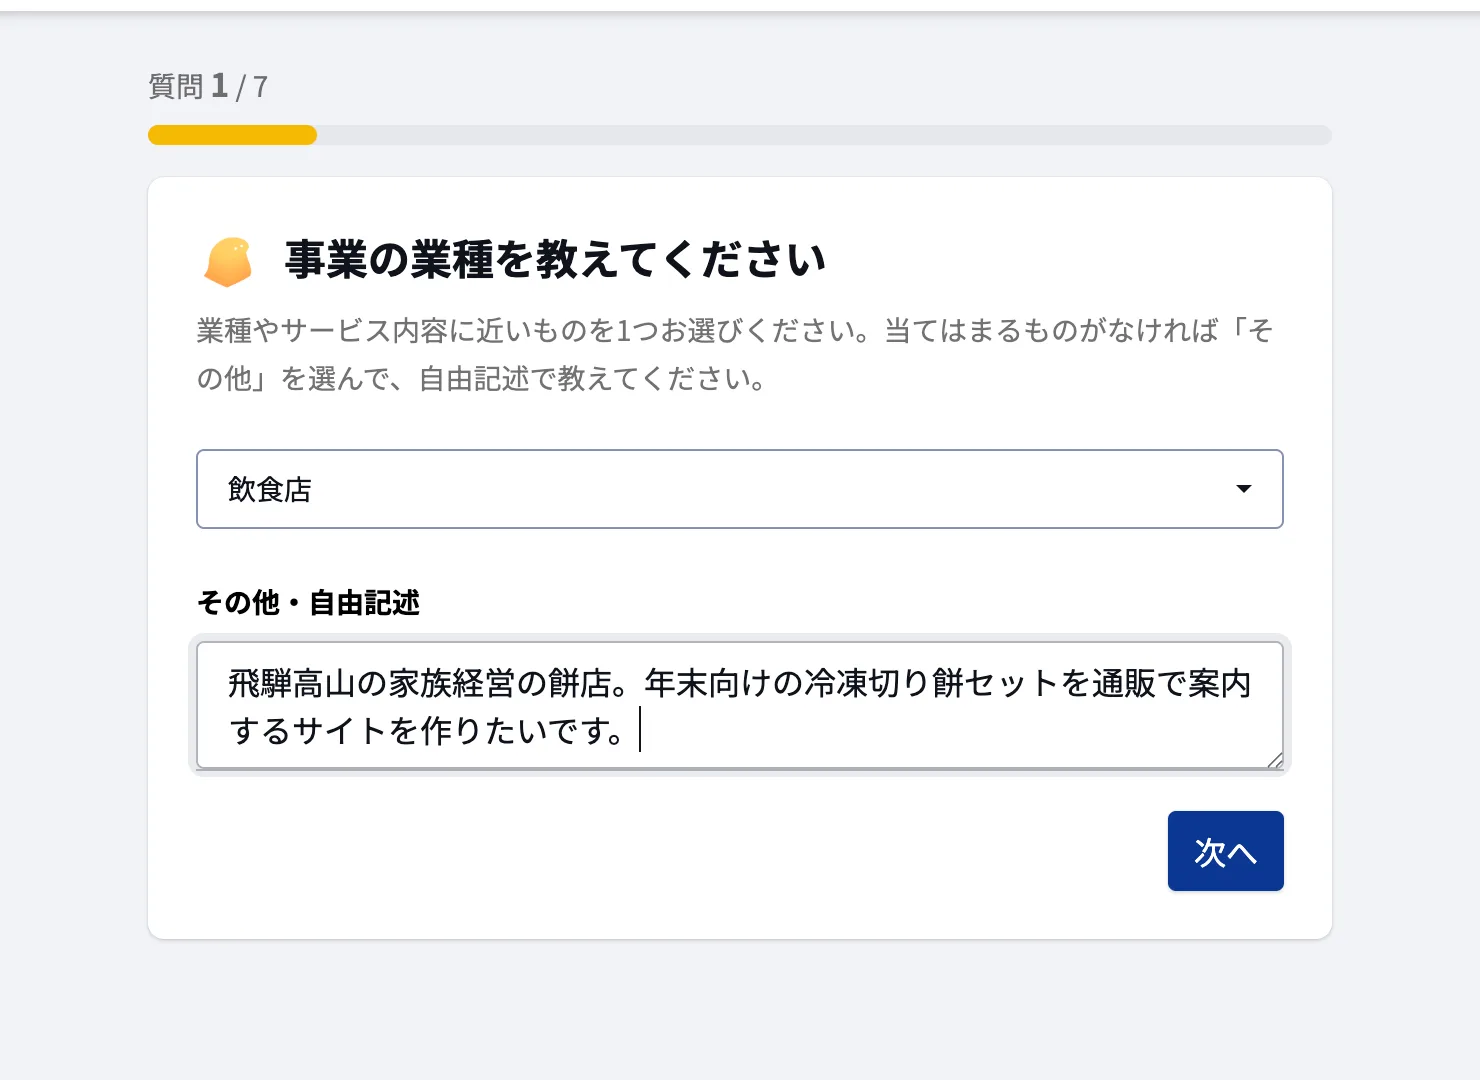Click the 質問 1 / 7 step counter
The height and width of the screenshot is (1080, 1480).
pos(208,87)
